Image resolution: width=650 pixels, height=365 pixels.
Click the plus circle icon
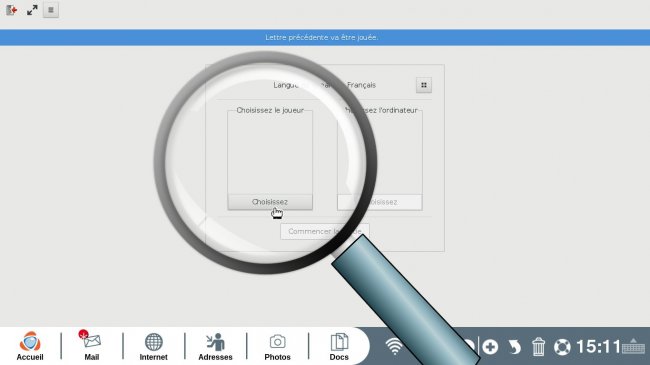point(490,347)
